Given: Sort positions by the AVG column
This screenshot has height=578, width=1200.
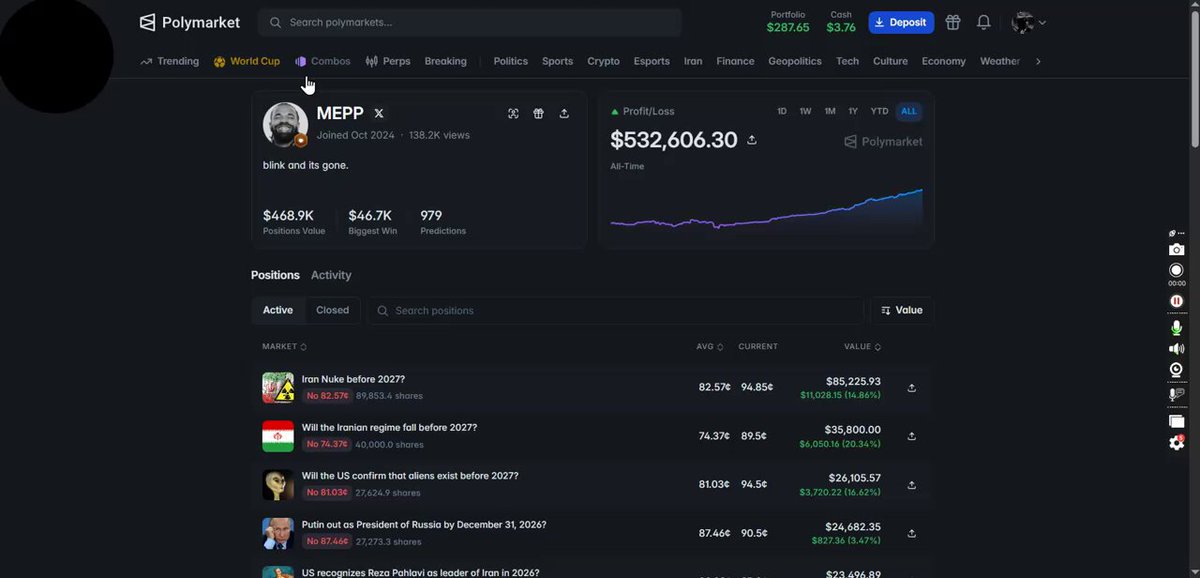Looking at the screenshot, I should pyautogui.click(x=711, y=347).
